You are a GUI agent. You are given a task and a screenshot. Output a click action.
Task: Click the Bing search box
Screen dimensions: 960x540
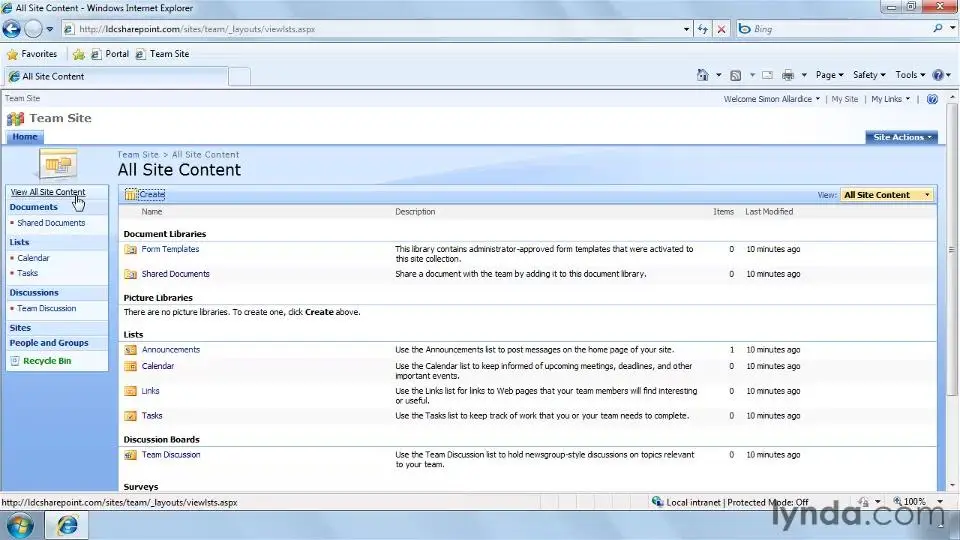tap(836, 29)
